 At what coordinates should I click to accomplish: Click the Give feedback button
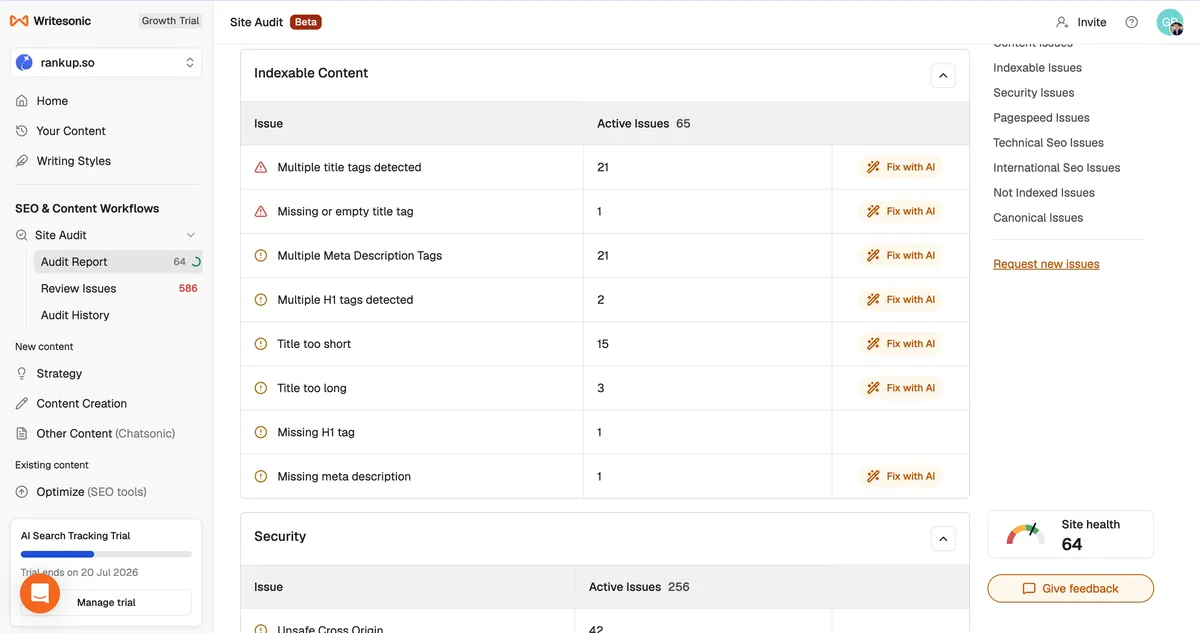[1070, 588]
